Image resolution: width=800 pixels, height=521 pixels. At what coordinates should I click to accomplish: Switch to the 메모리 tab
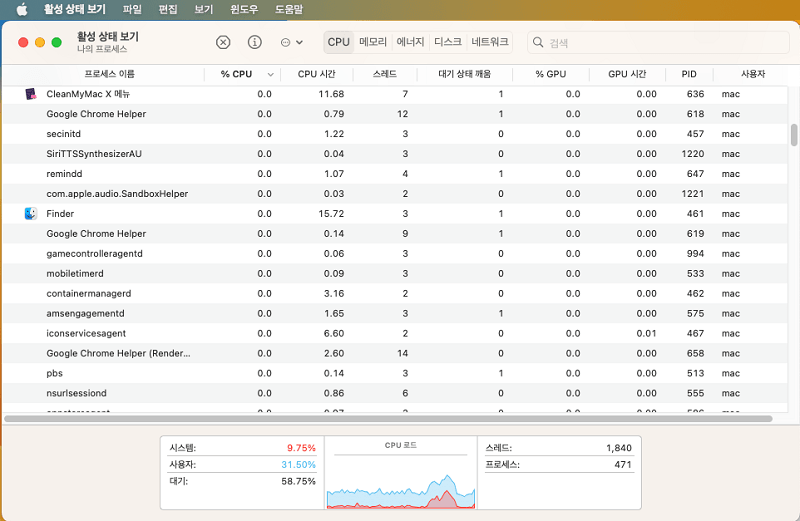tap(373, 42)
